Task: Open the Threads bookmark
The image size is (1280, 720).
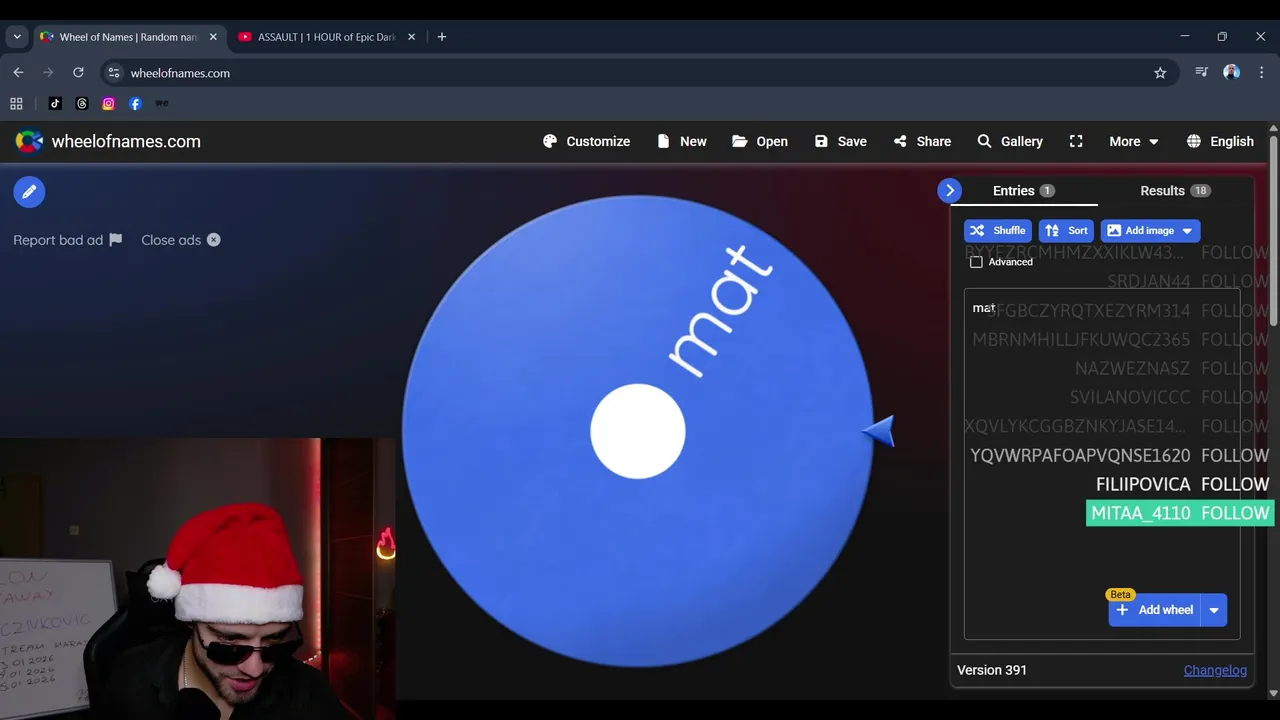Action: 82,104
